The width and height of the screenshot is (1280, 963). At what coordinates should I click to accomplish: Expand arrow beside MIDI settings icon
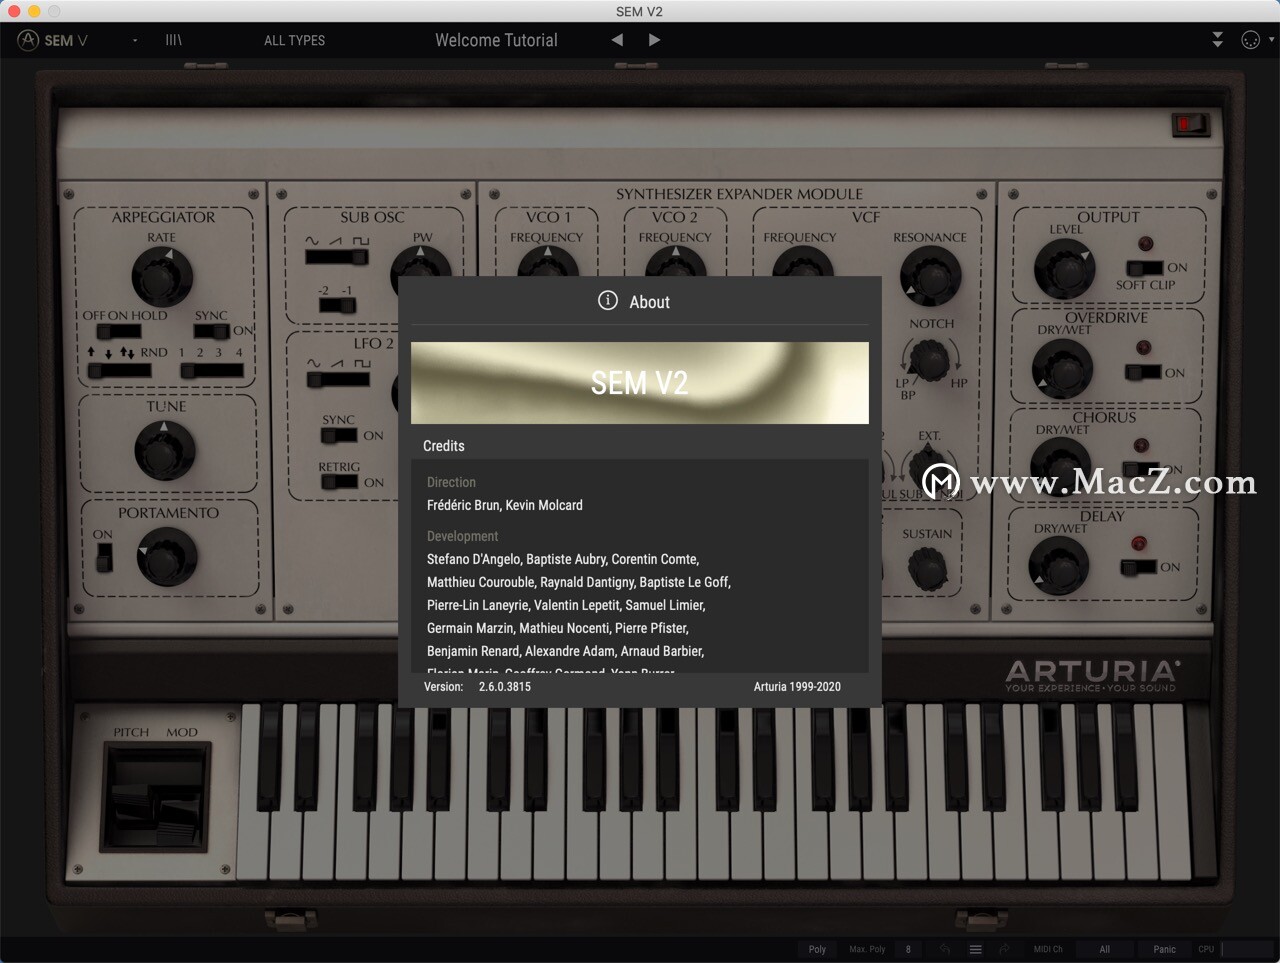click(x=1271, y=40)
